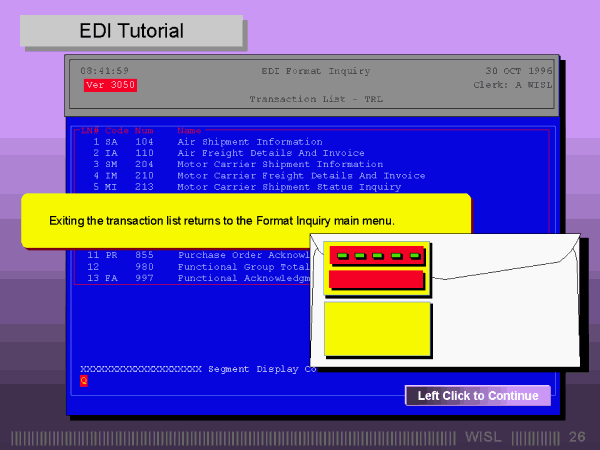Click the EDI Format Inquiry screen title

(x=315, y=71)
